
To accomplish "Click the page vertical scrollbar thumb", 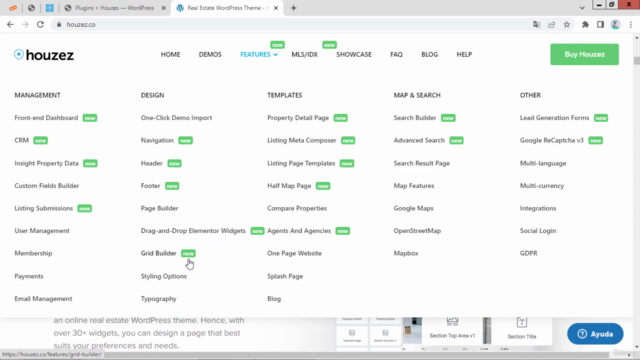I will point(636,61).
